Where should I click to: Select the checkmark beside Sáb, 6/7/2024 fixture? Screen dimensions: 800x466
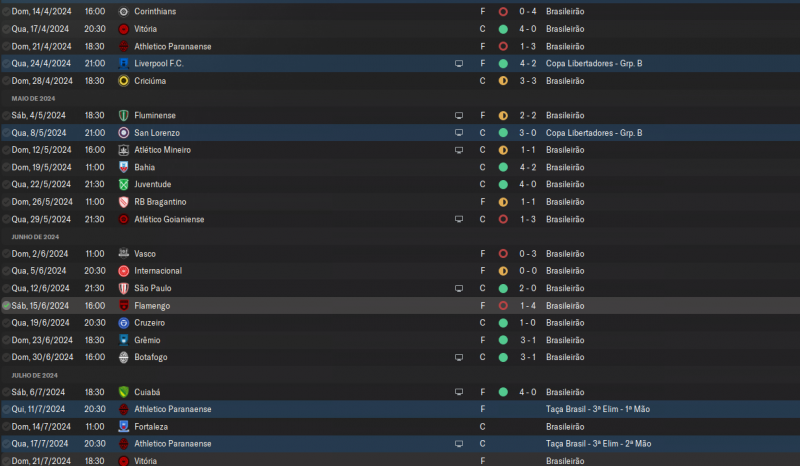coord(6,391)
